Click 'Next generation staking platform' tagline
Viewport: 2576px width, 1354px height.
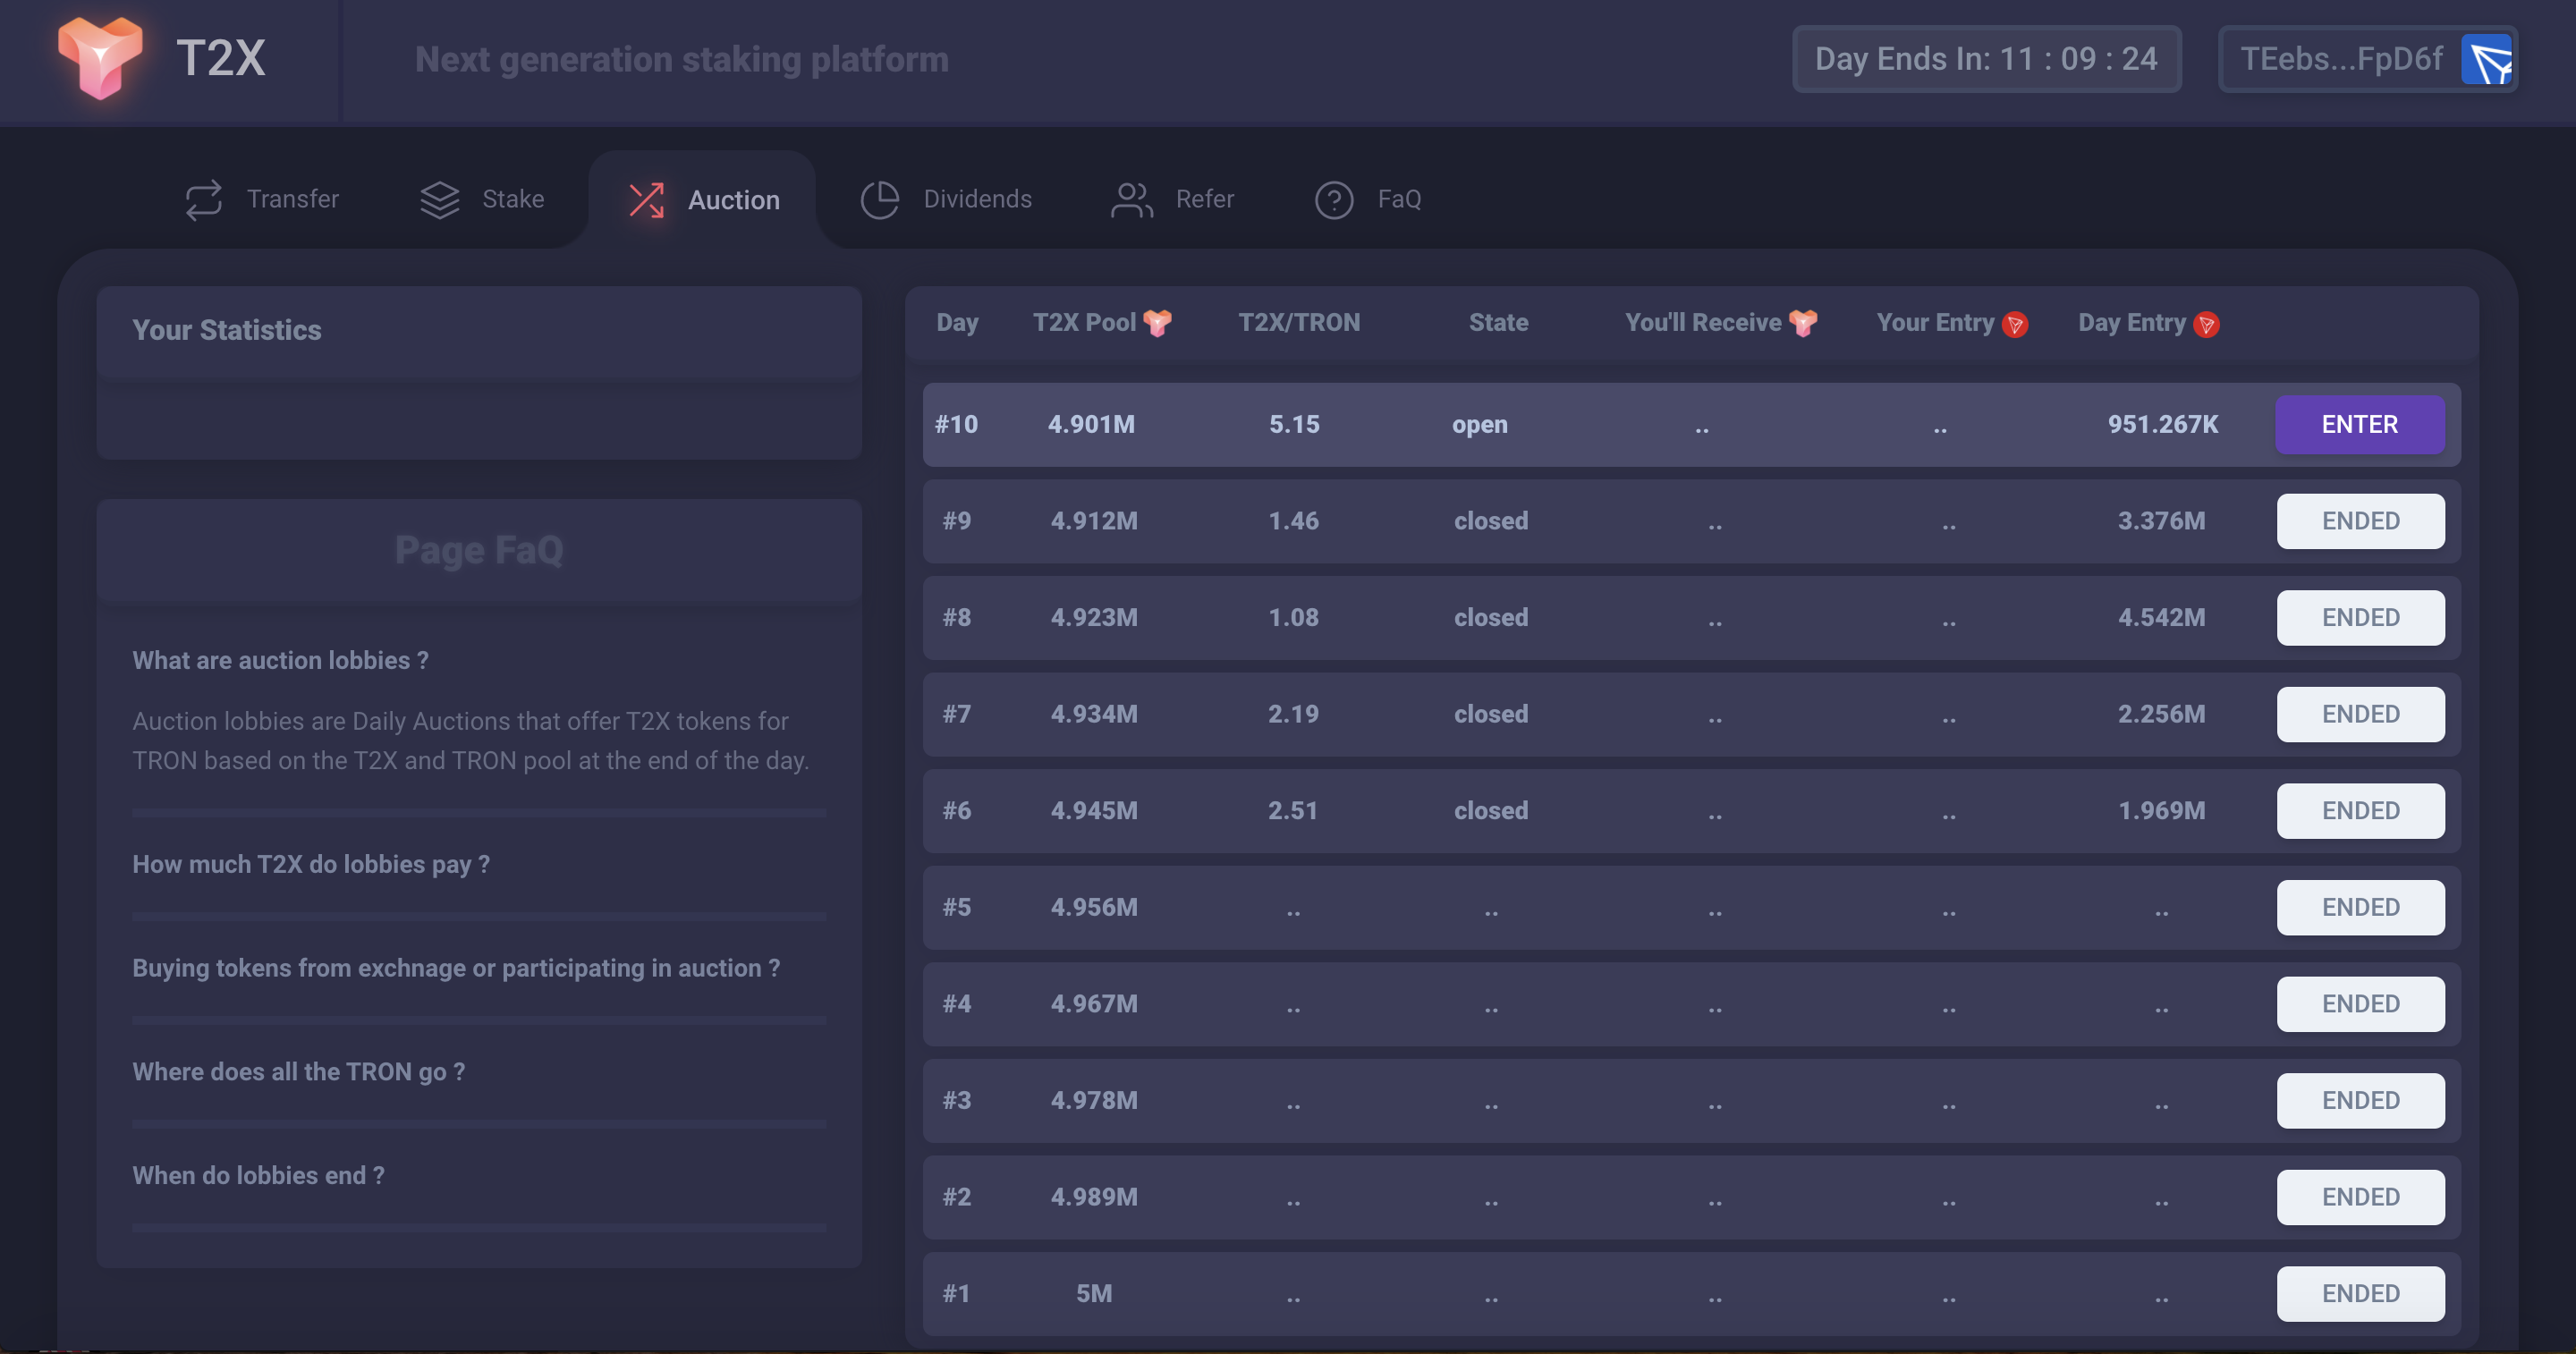(x=681, y=60)
